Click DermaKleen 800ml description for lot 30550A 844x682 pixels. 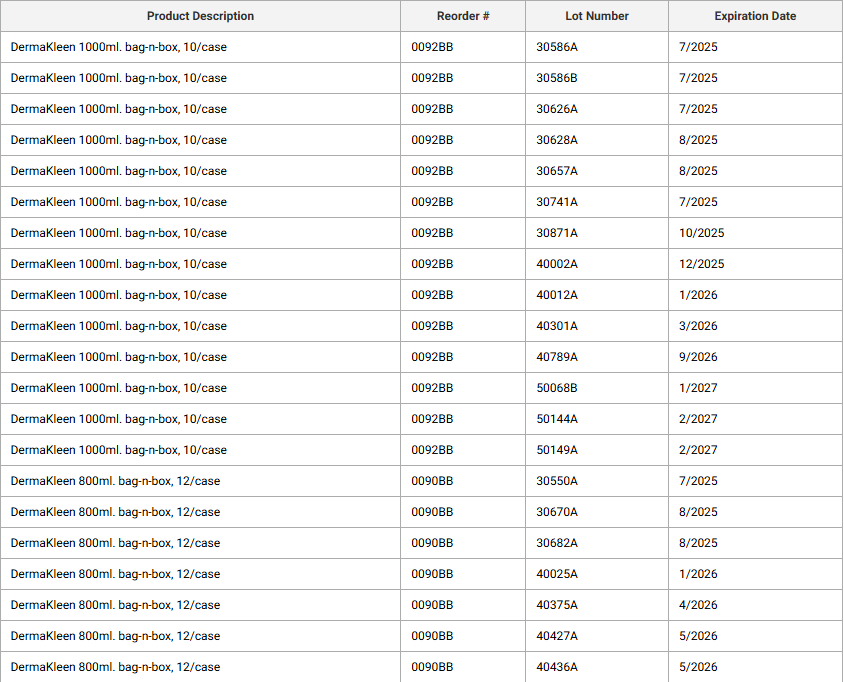tap(115, 481)
